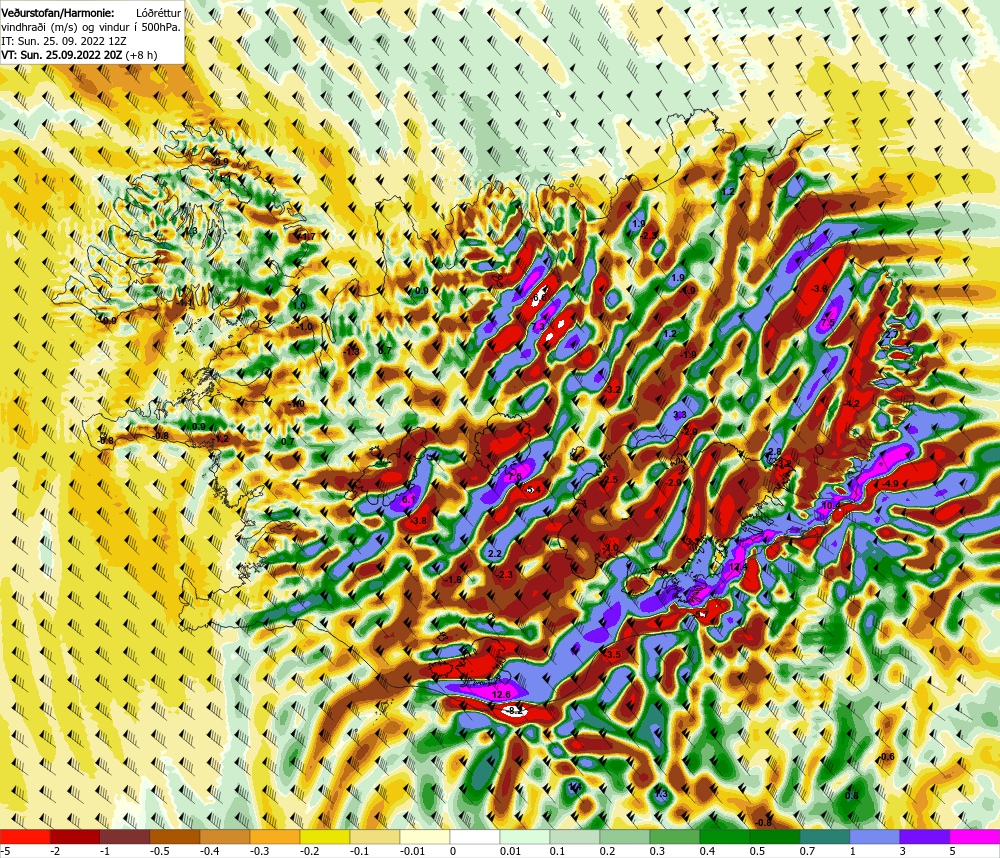Image resolution: width=1000 pixels, height=858 pixels.
Task: Click the '12.4' value label
Action: [737, 566]
